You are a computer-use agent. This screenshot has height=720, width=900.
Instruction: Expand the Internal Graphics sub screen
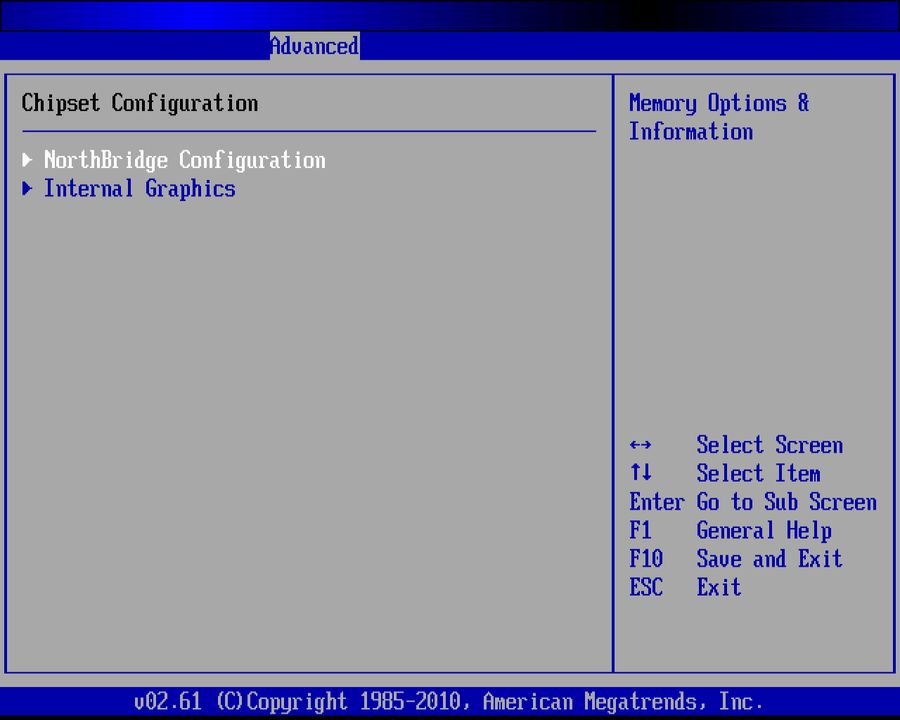[x=140, y=189]
